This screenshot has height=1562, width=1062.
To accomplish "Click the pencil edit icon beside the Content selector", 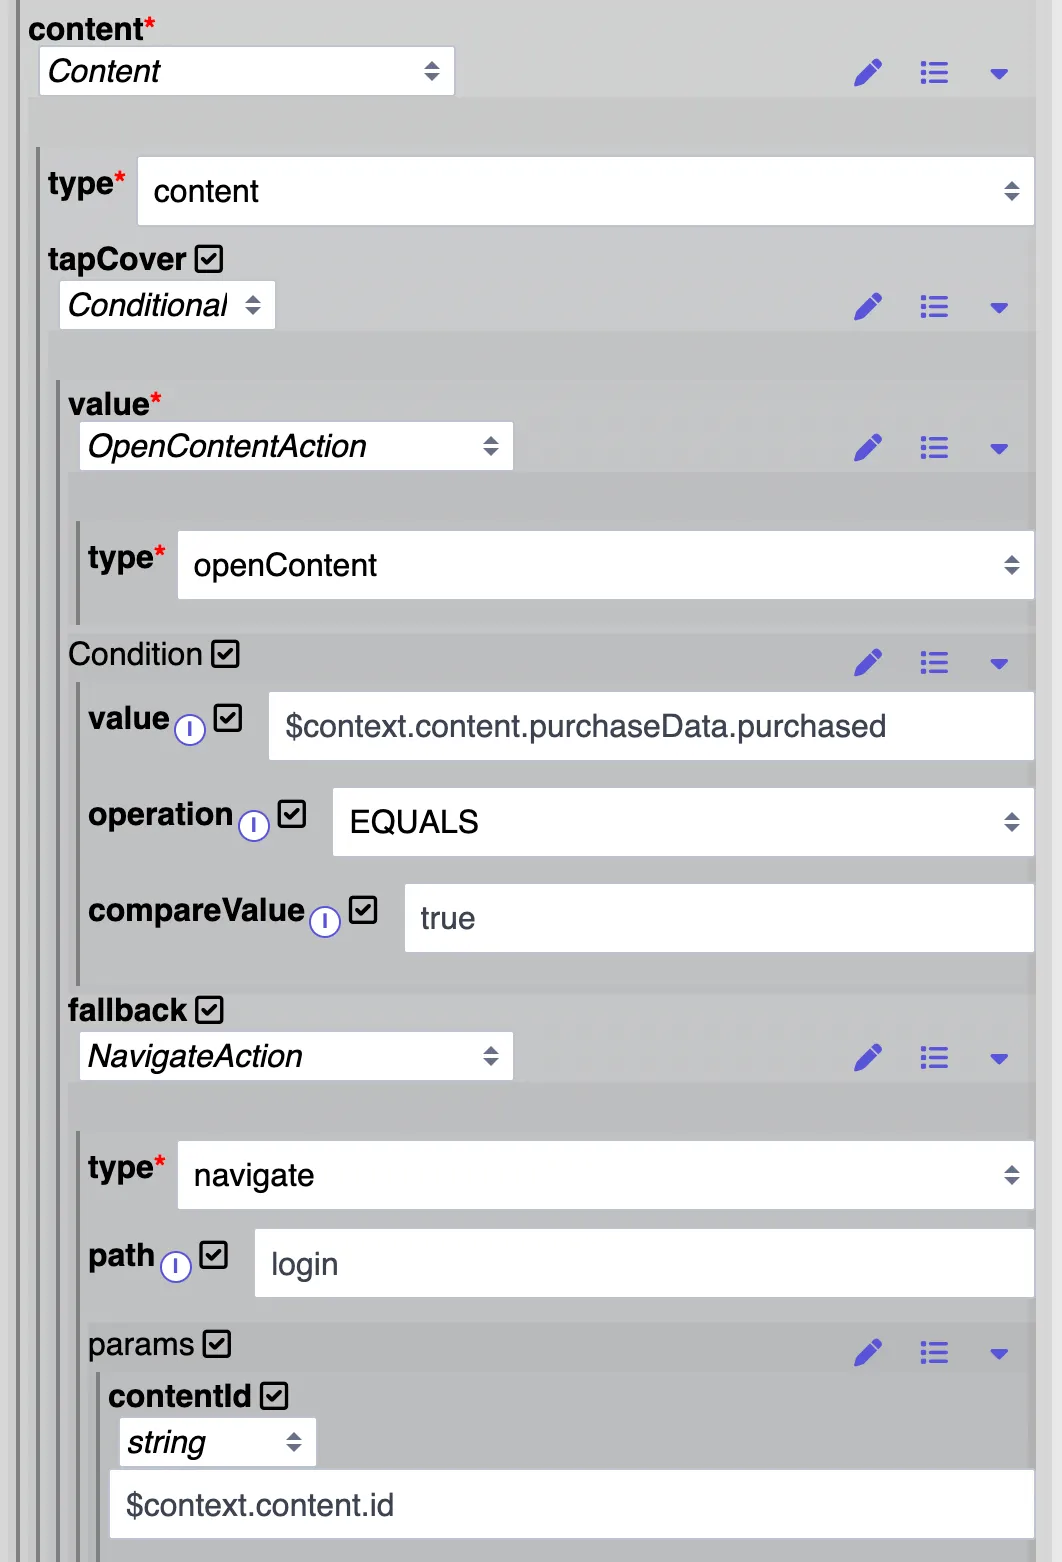I will [x=868, y=73].
